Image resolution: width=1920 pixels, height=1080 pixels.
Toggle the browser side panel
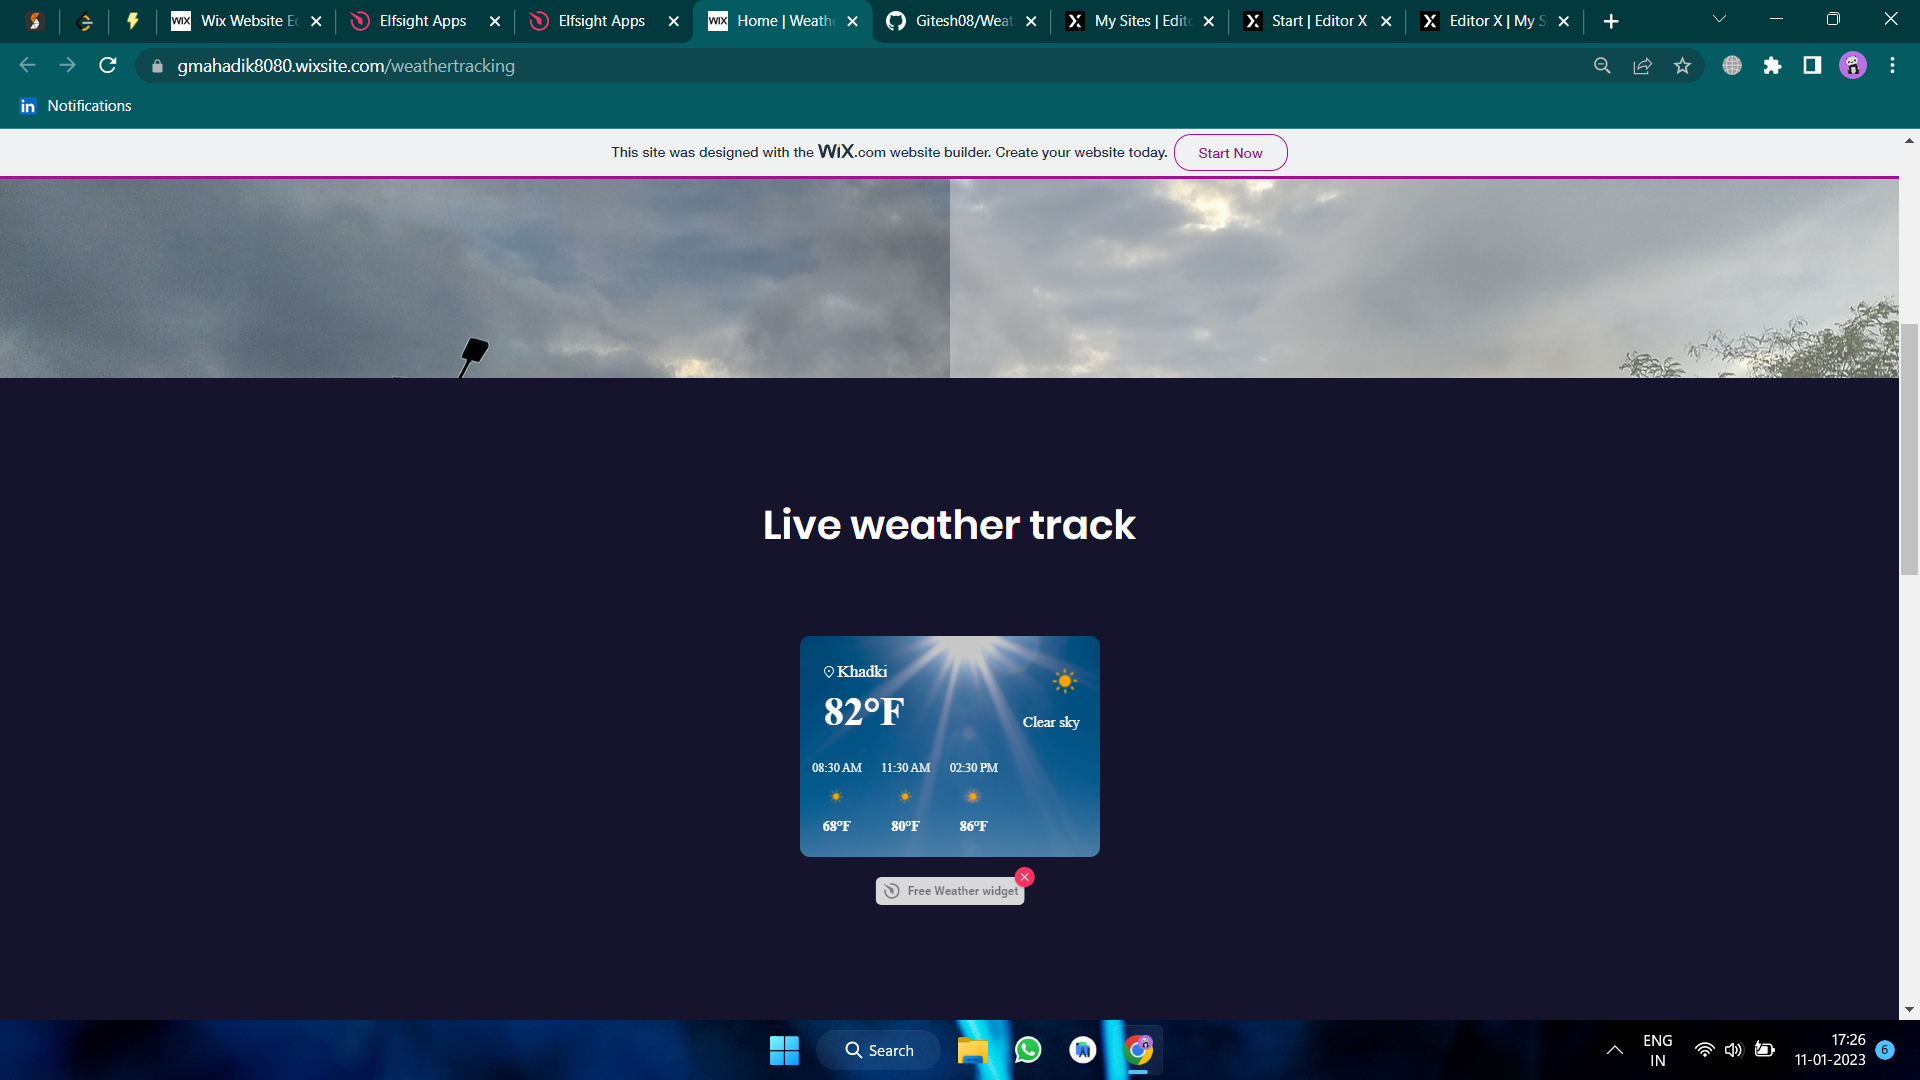(x=1812, y=66)
